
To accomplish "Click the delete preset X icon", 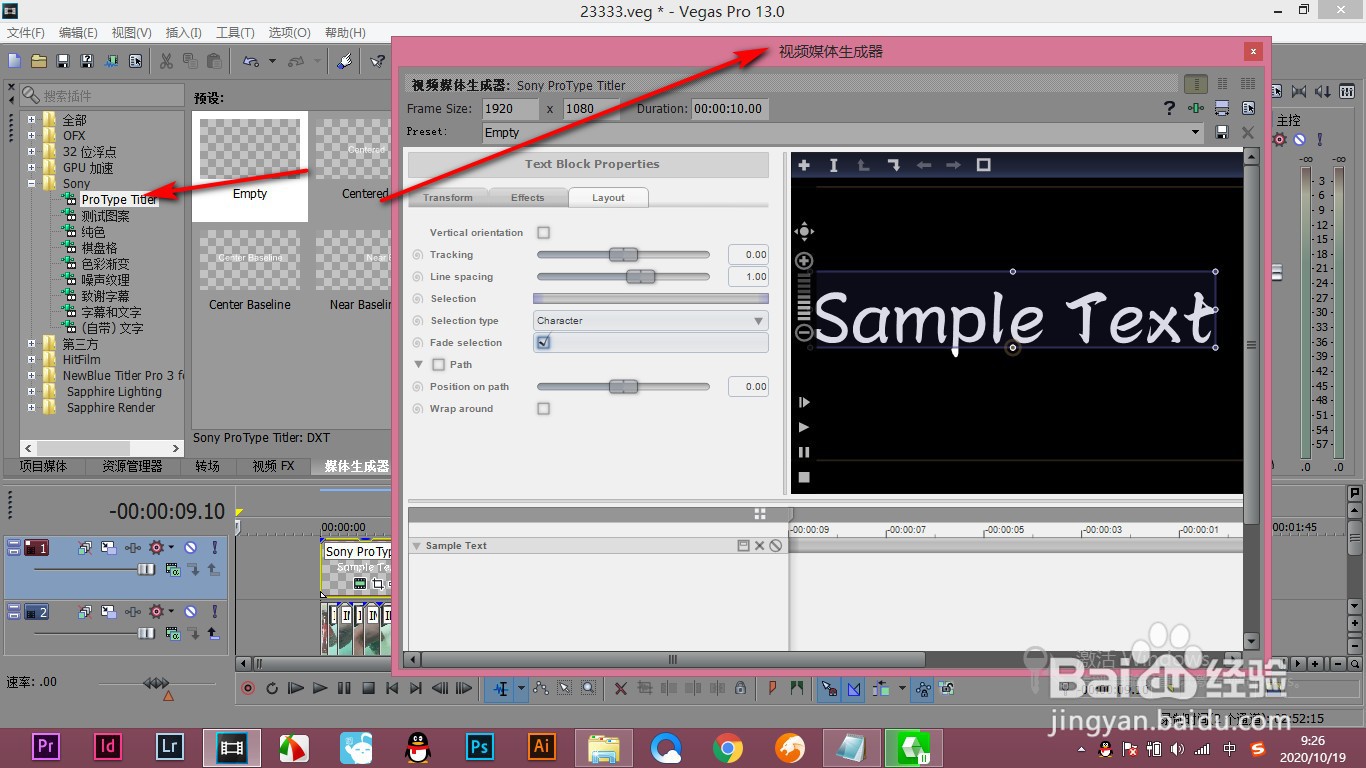I will pos(1247,132).
